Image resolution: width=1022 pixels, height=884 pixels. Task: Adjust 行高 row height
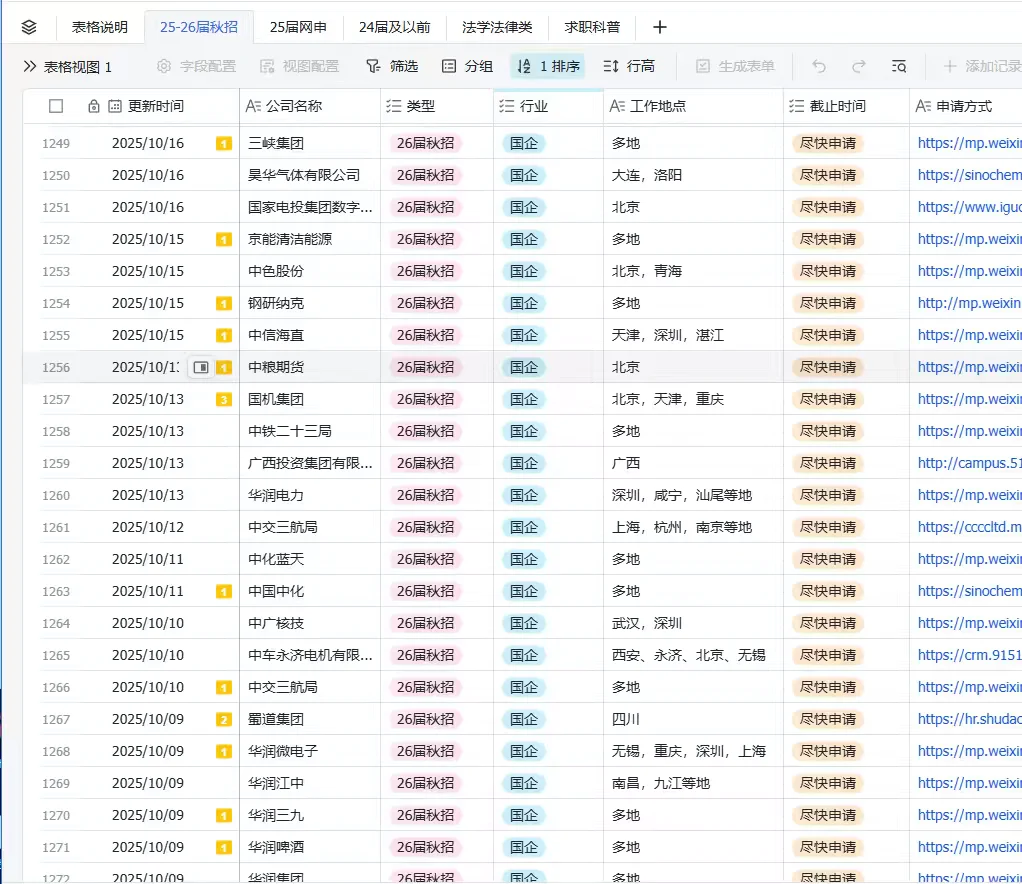(629, 66)
